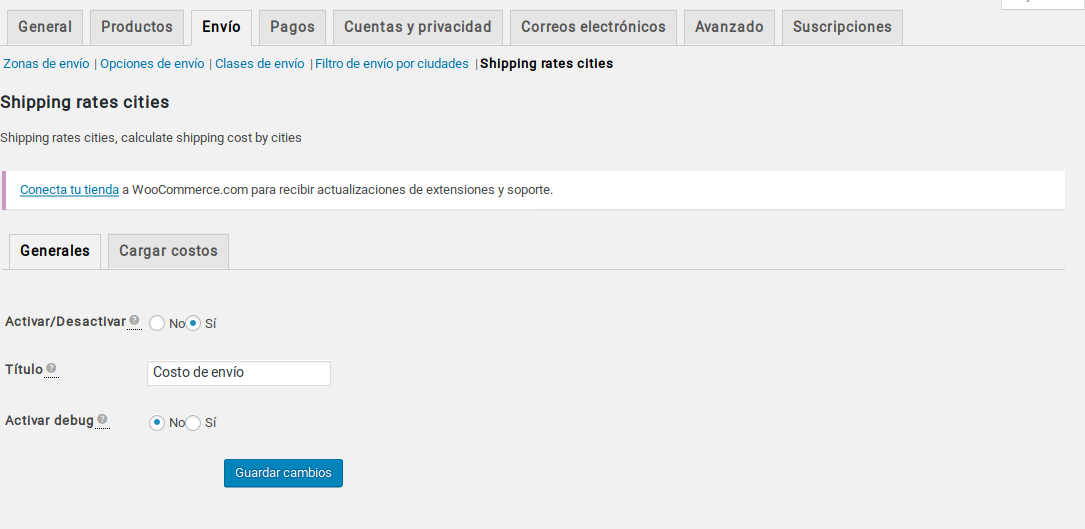Go to Clases de envío
The width and height of the screenshot is (1085, 529).
pos(259,64)
